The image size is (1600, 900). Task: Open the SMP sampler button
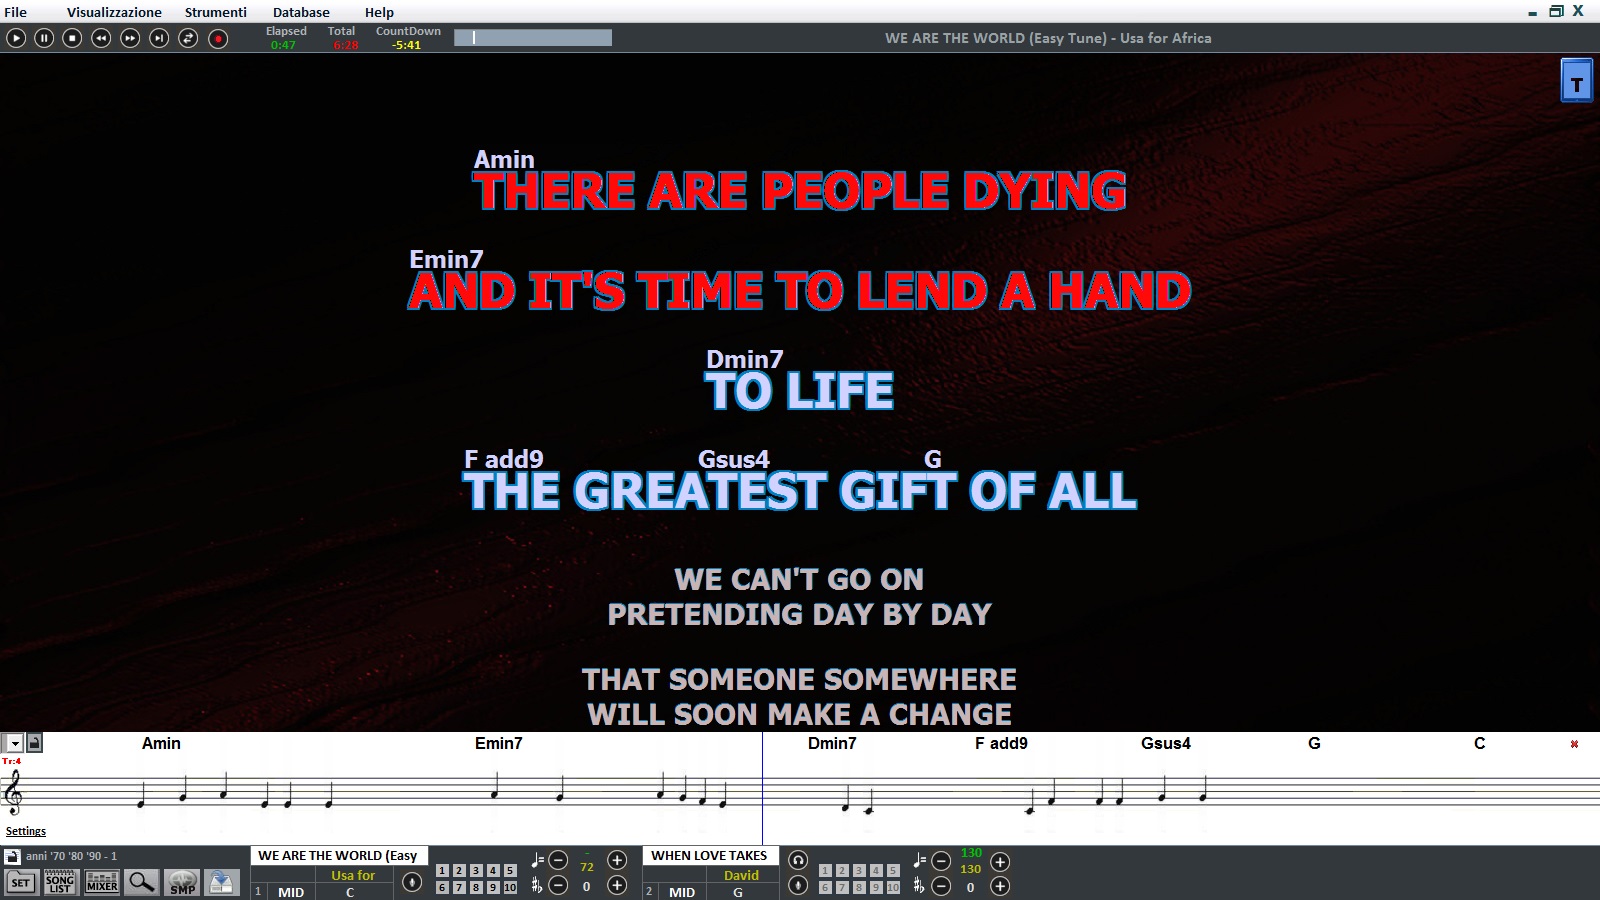(183, 882)
